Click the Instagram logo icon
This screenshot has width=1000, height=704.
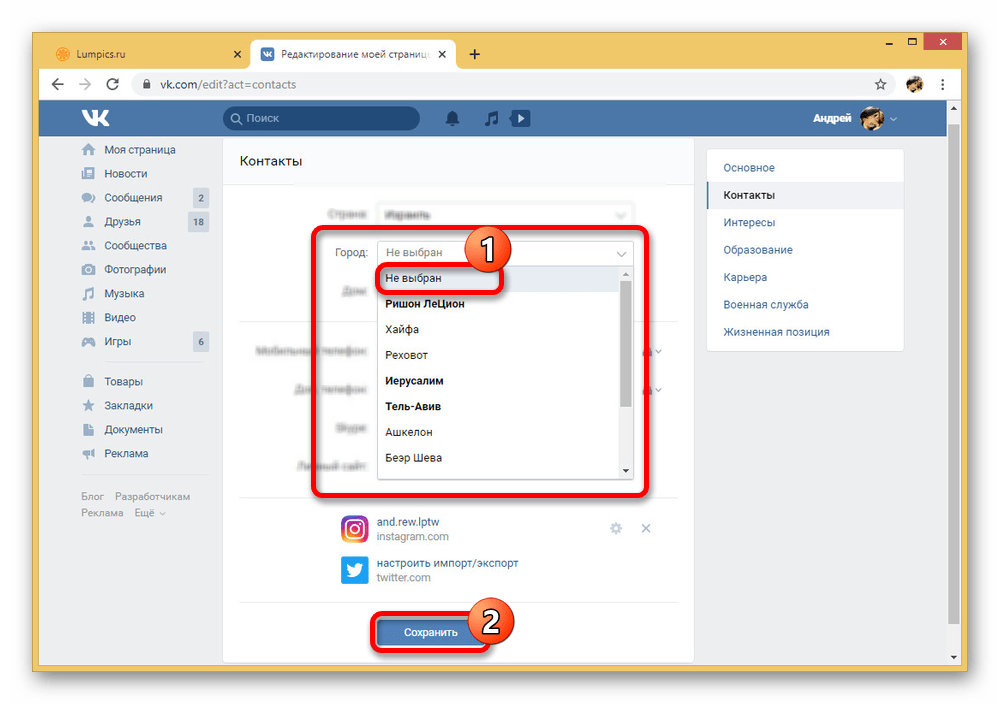coord(354,529)
